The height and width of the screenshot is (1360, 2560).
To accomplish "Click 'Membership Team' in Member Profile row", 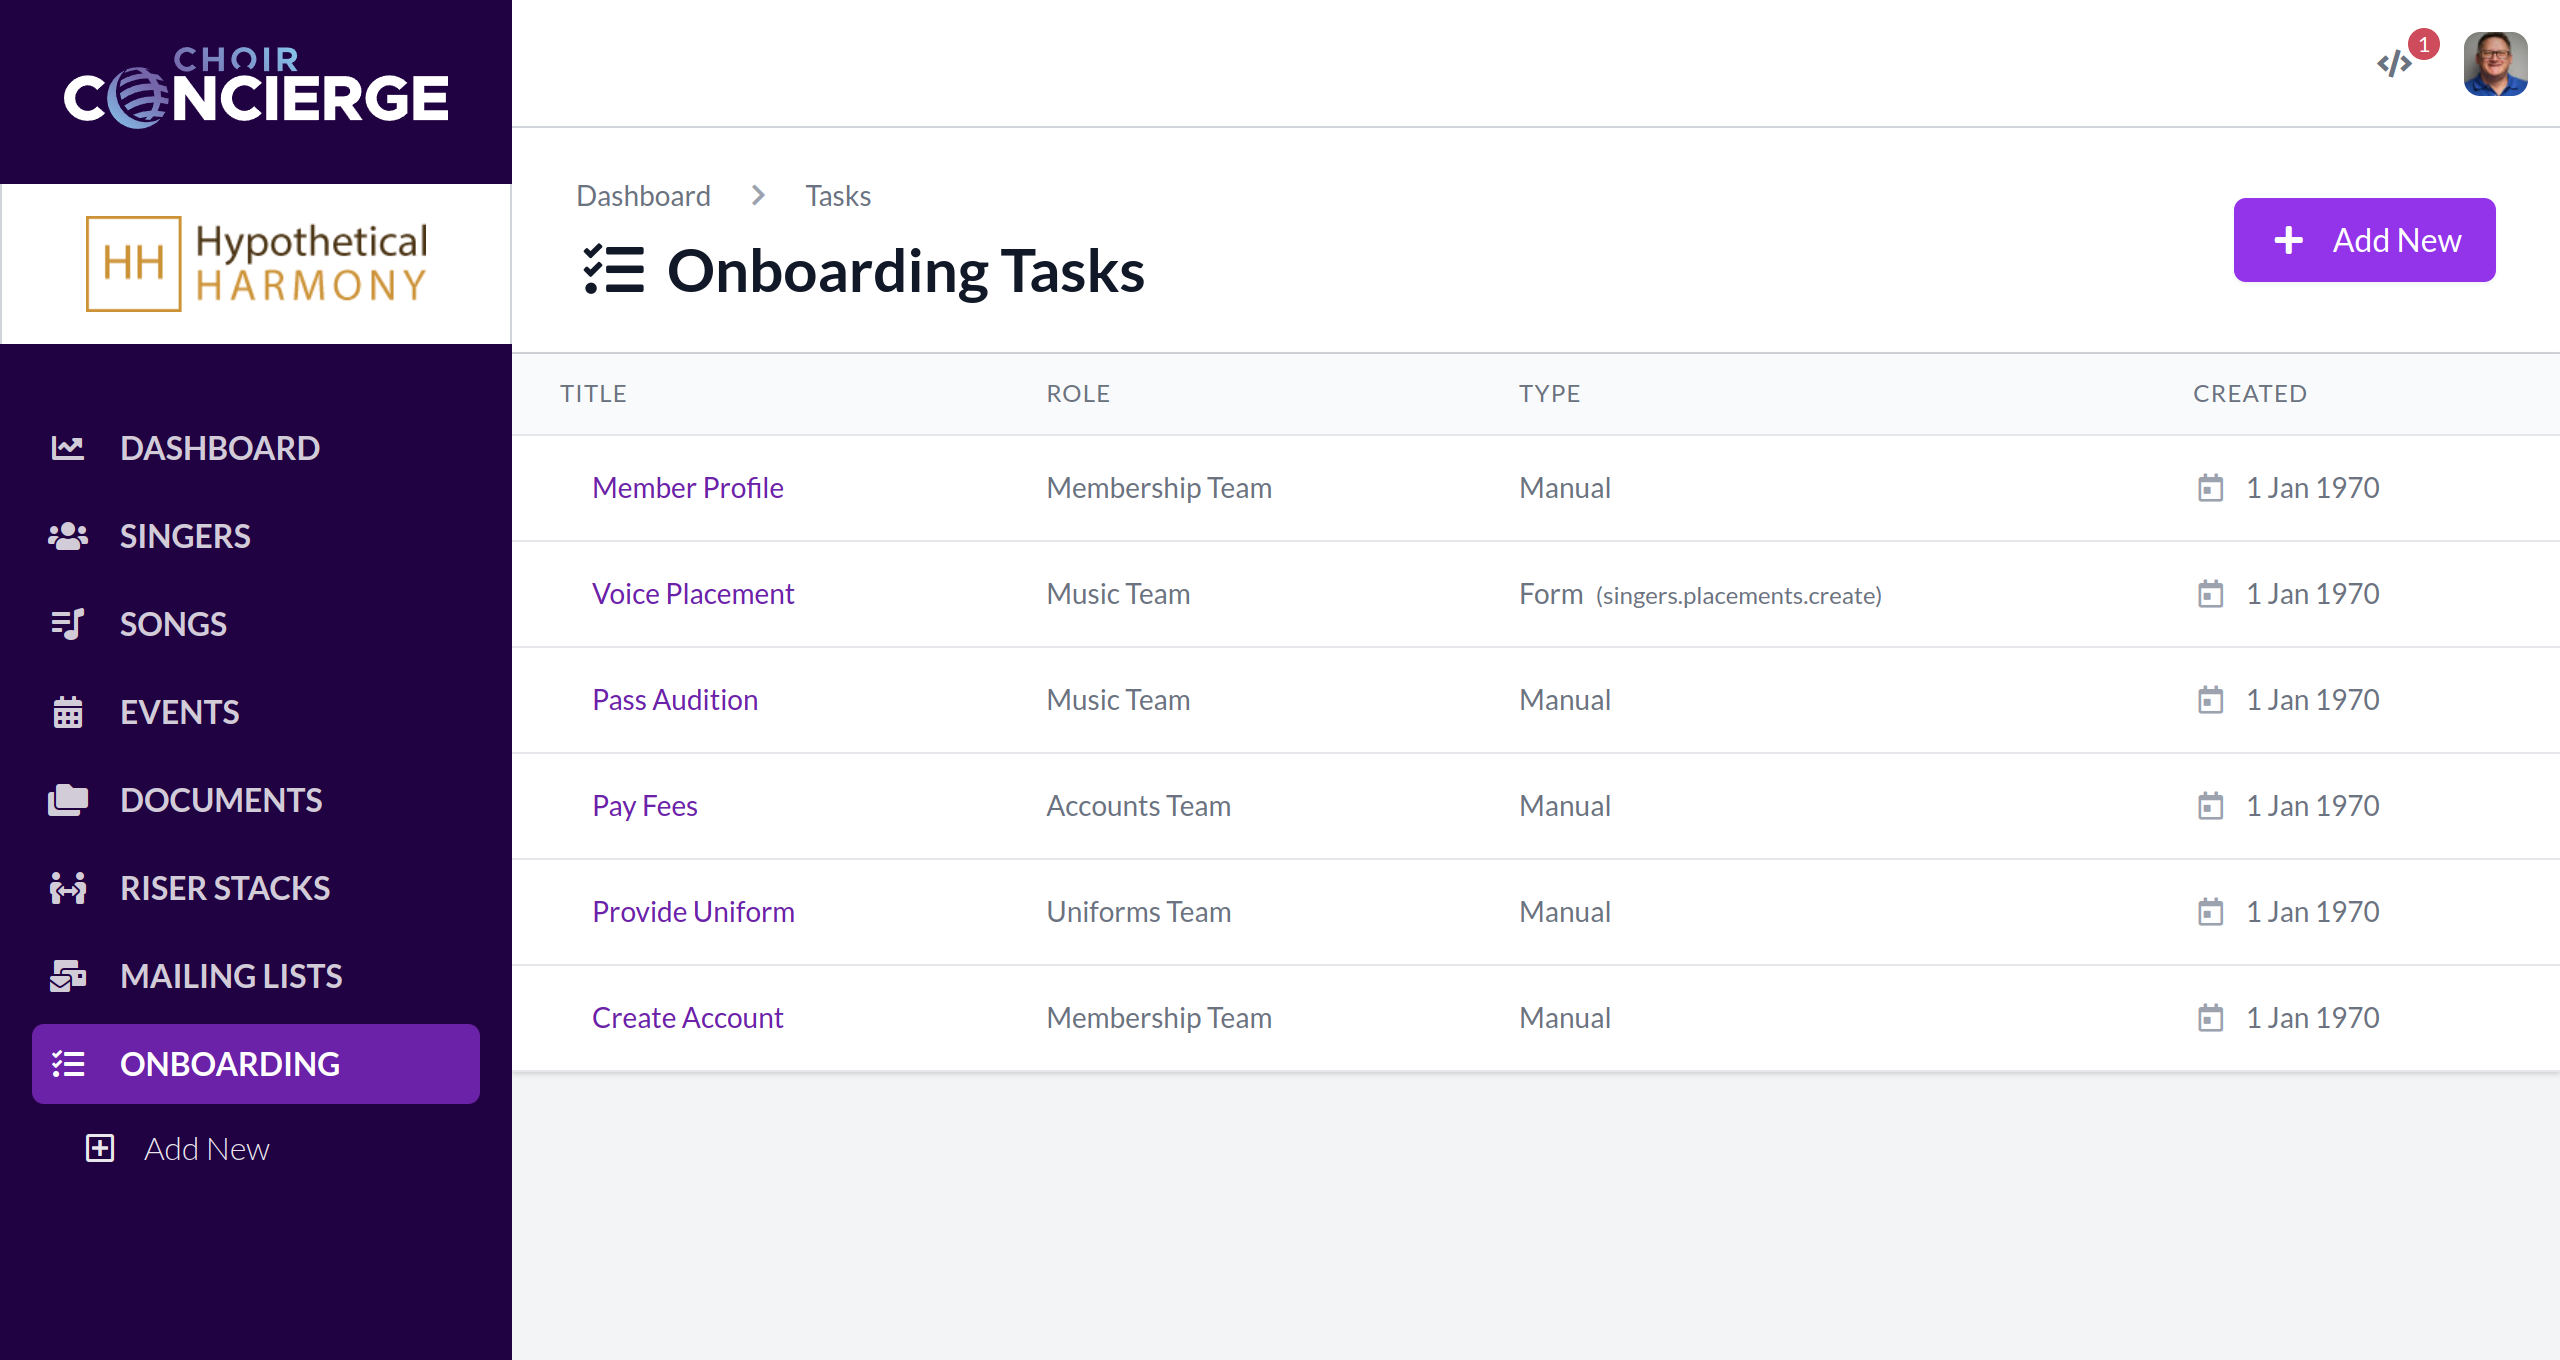I will coord(1159,488).
